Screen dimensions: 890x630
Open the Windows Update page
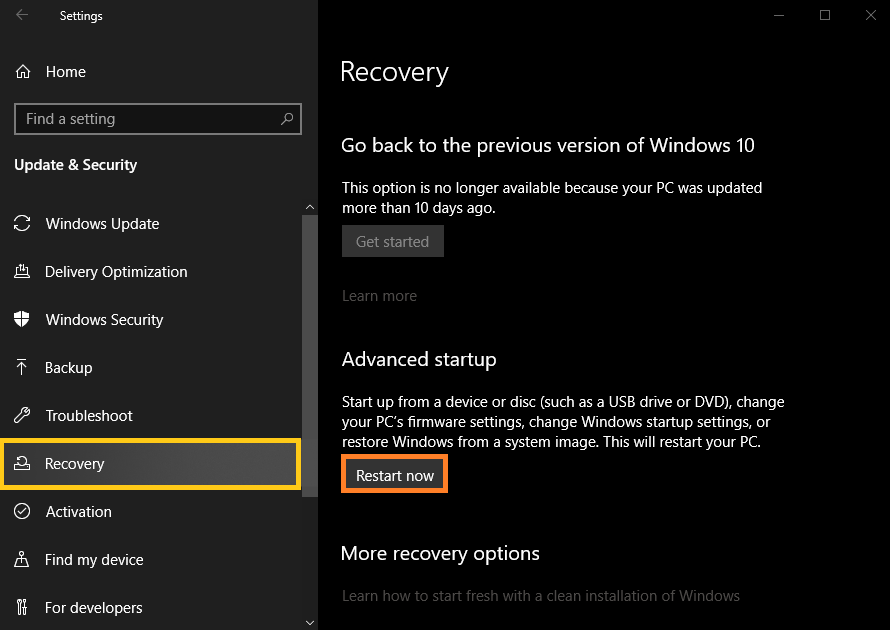pos(102,224)
